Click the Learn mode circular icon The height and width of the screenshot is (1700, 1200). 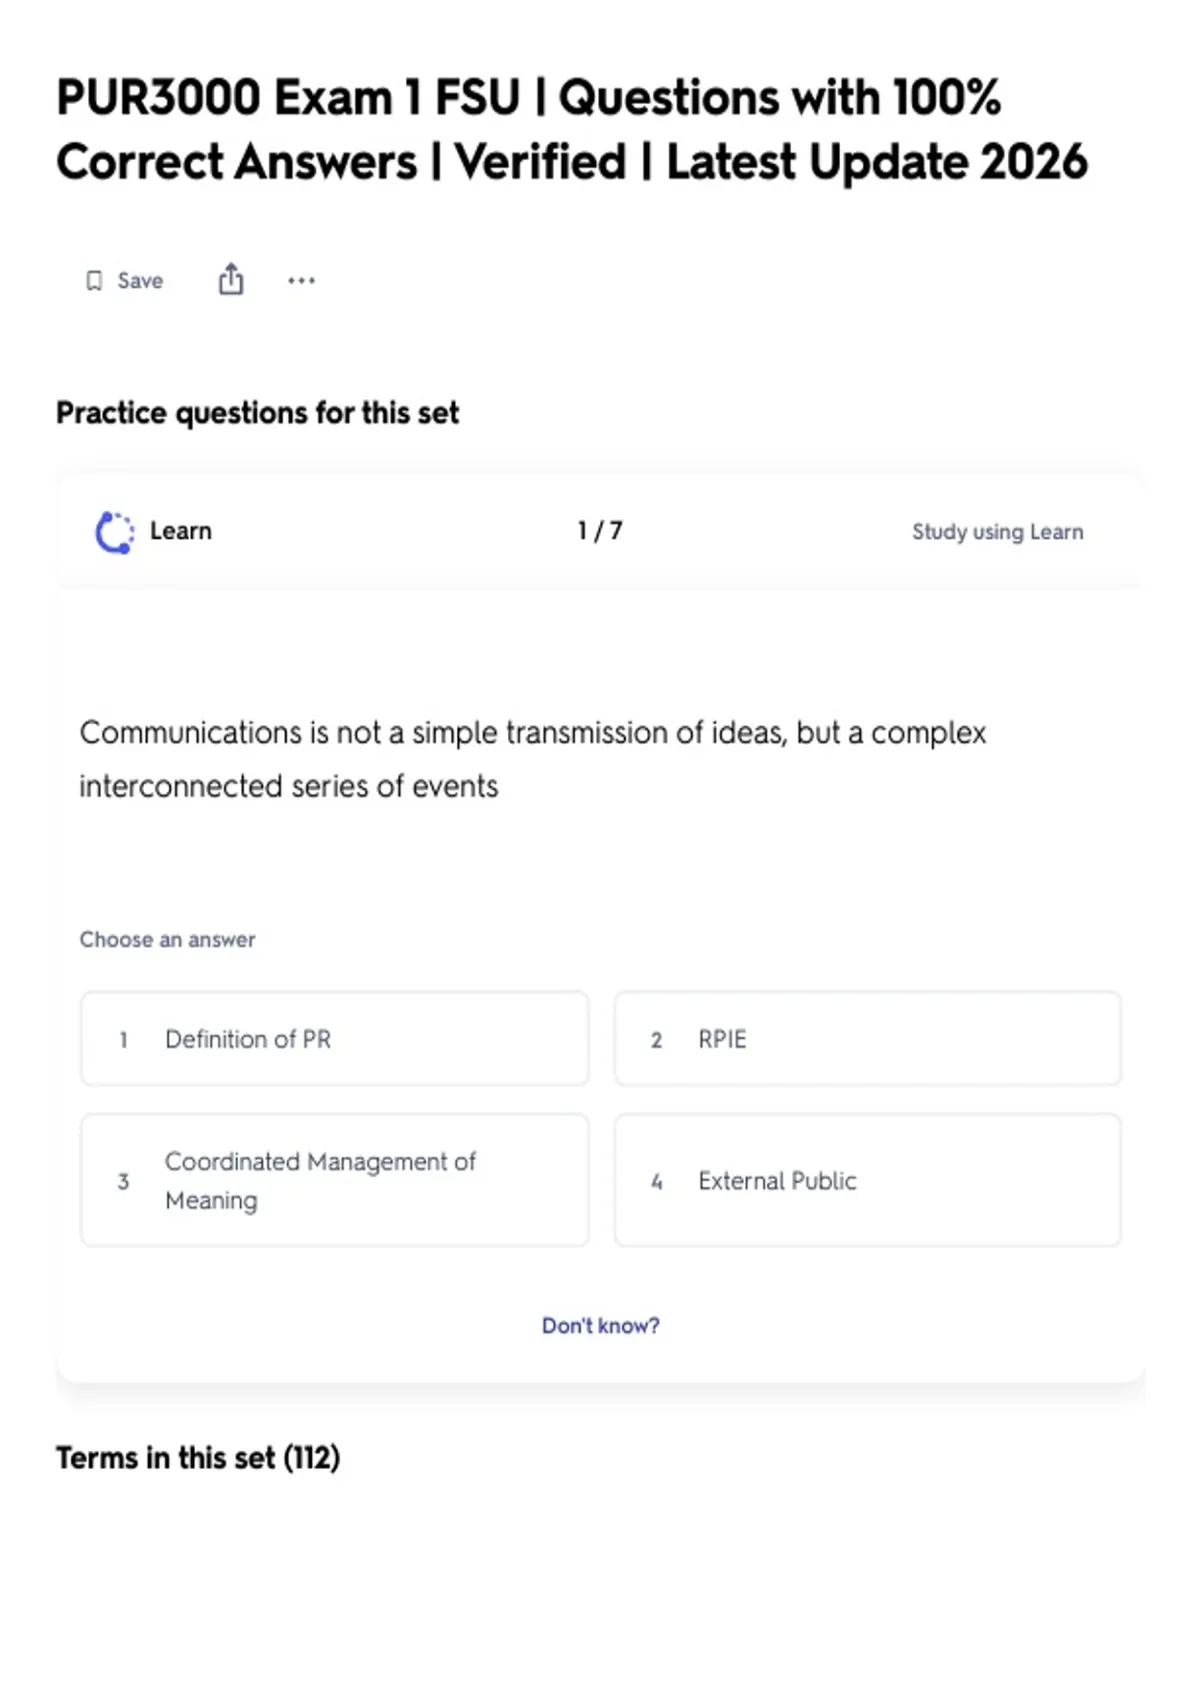[115, 532]
